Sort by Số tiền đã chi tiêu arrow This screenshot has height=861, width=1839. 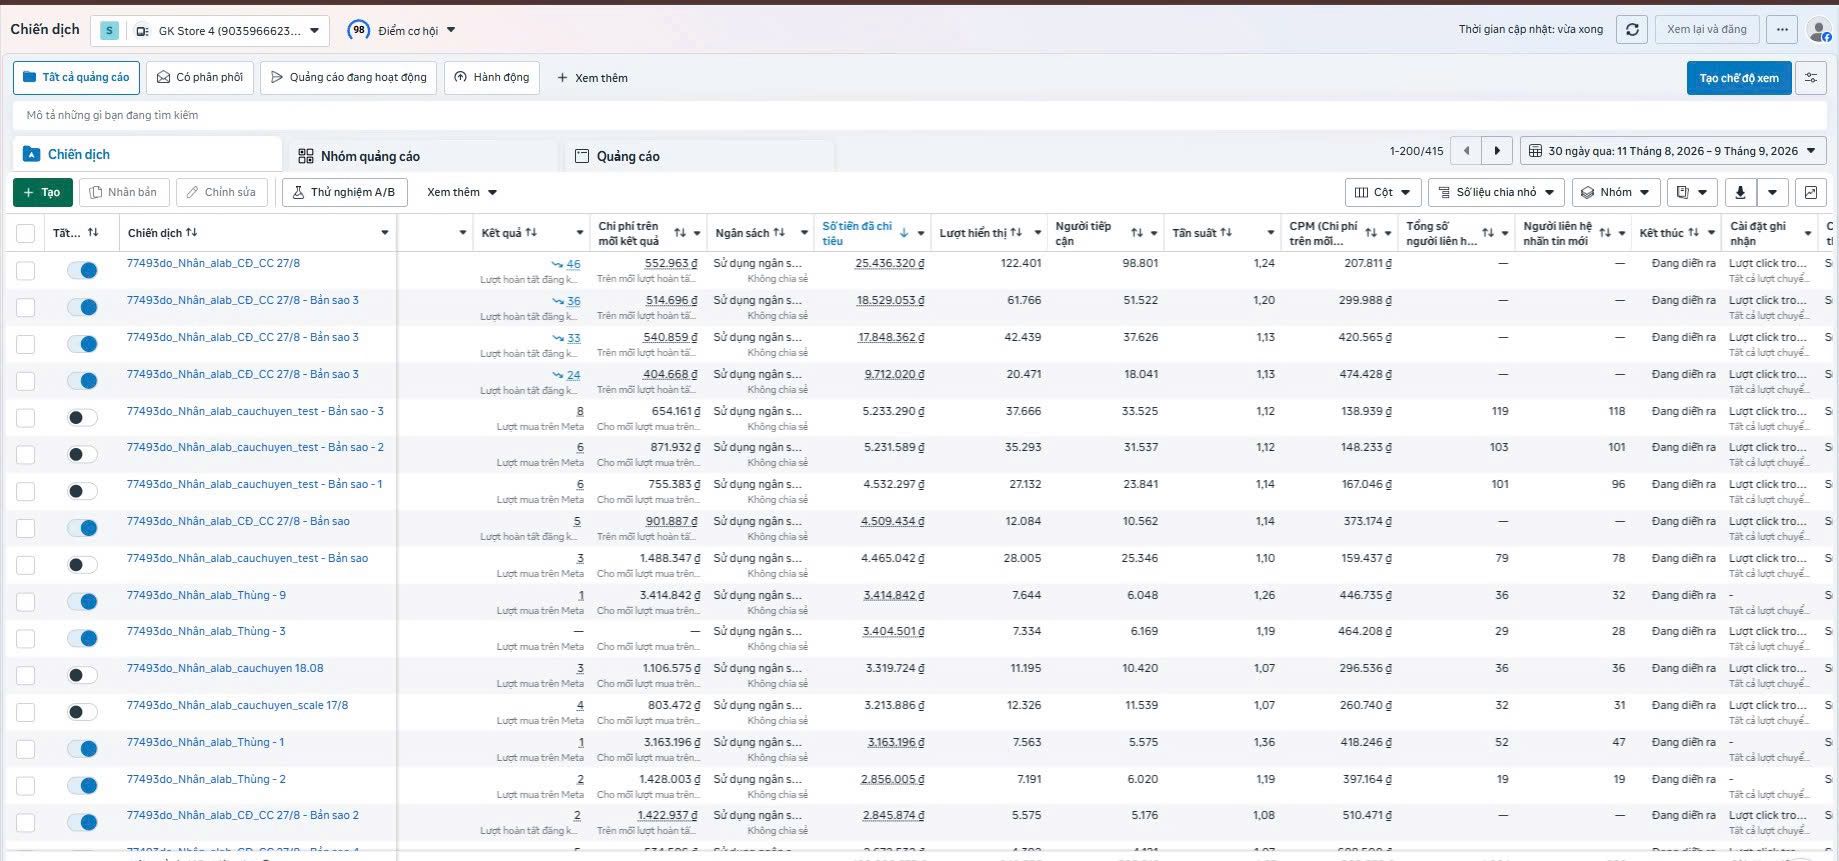point(904,233)
